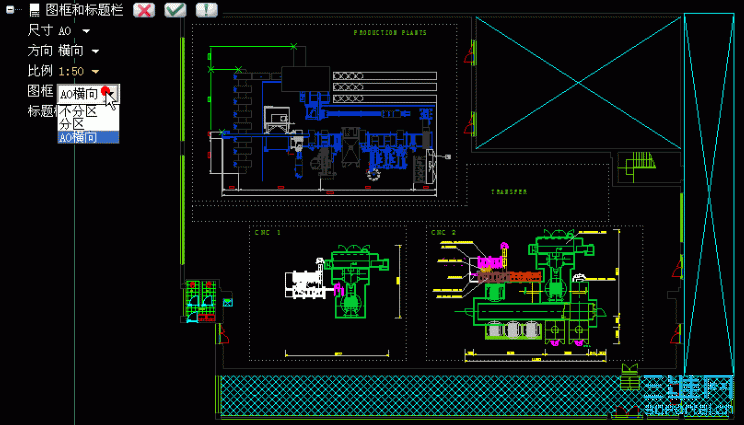Click the 图框和标题栏 sheet icon
Image resolution: width=744 pixels, height=425 pixels.
click(x=34, y=9)
